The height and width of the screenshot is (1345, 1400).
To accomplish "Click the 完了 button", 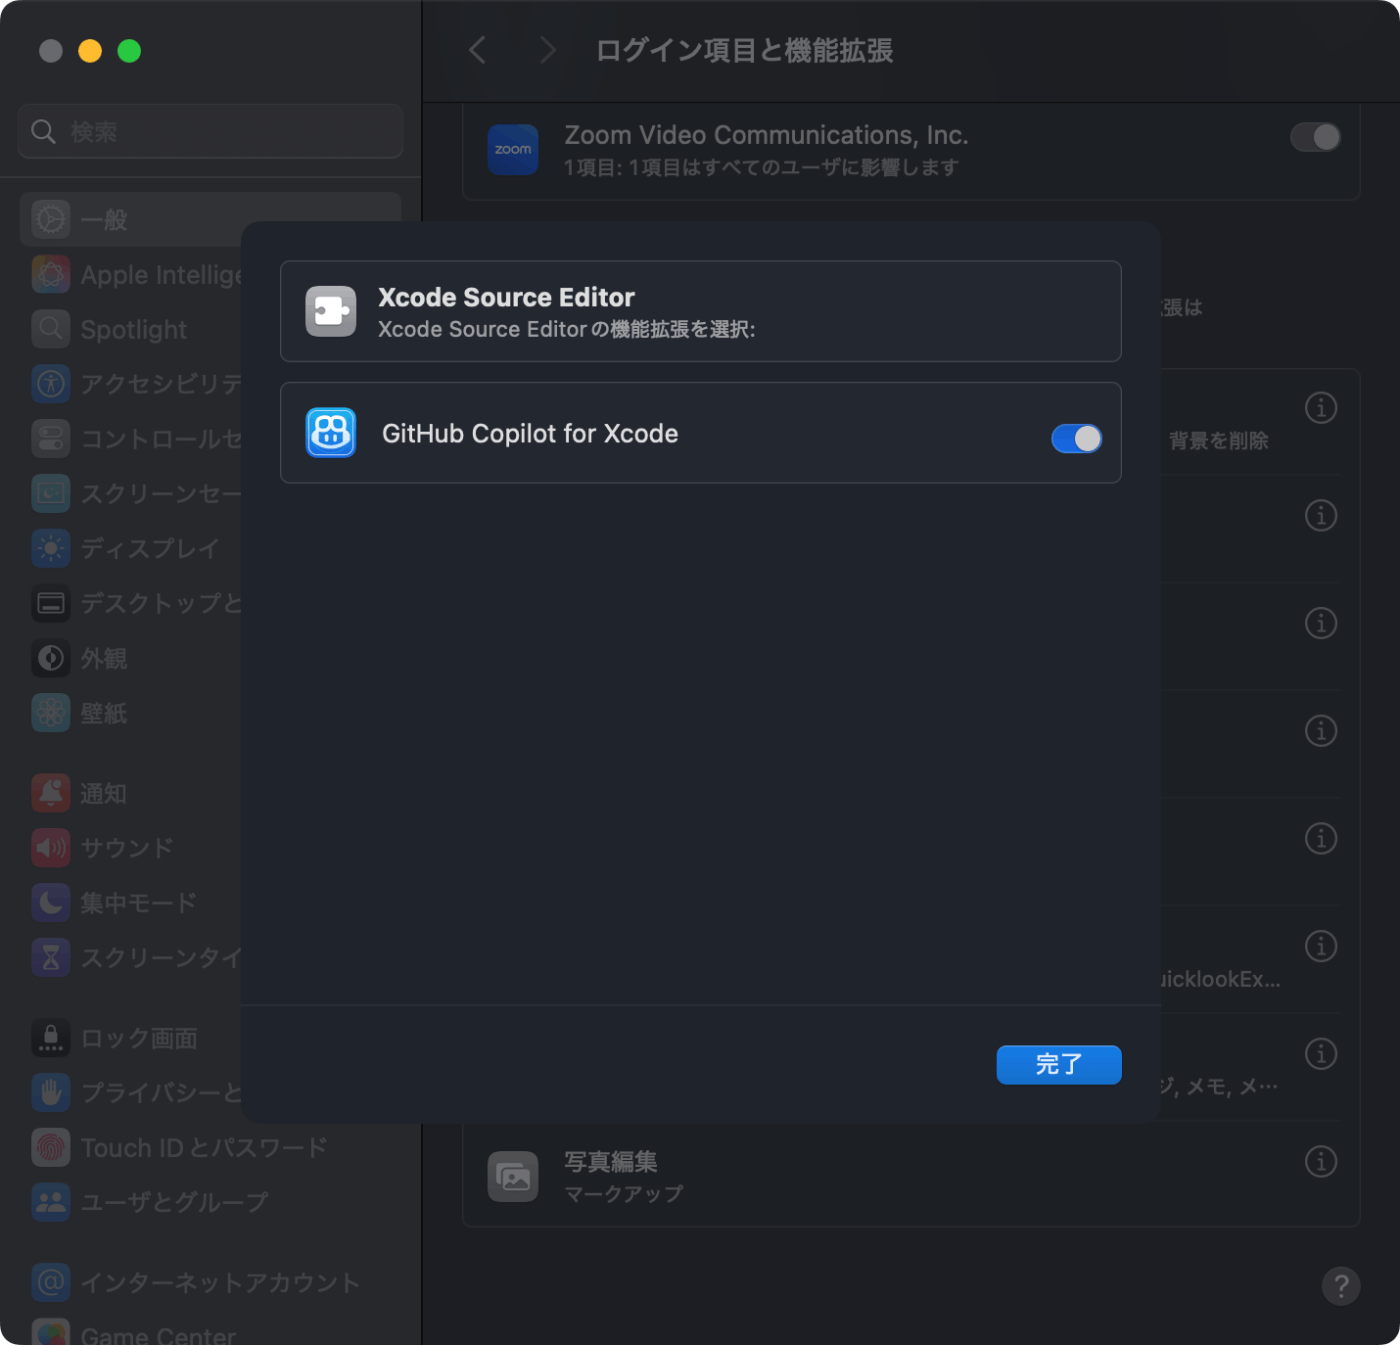I will tap(1058, 1064).
